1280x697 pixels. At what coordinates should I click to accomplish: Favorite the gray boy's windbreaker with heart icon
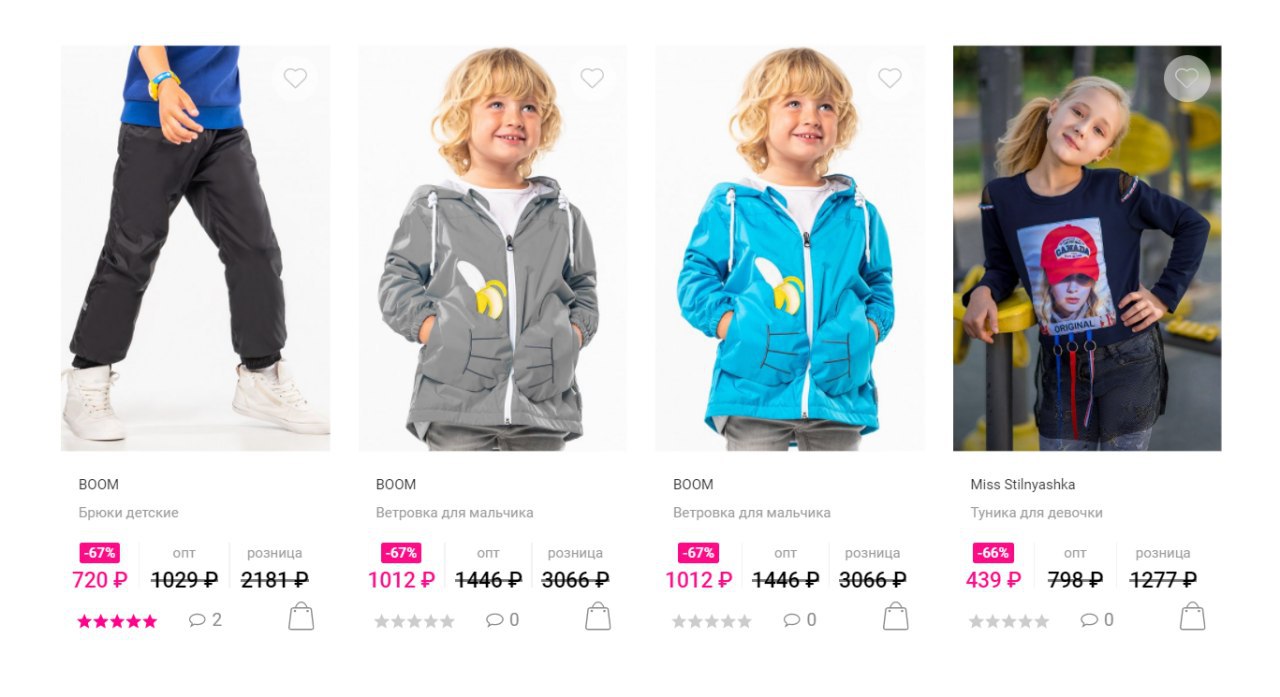pos(592,78)
